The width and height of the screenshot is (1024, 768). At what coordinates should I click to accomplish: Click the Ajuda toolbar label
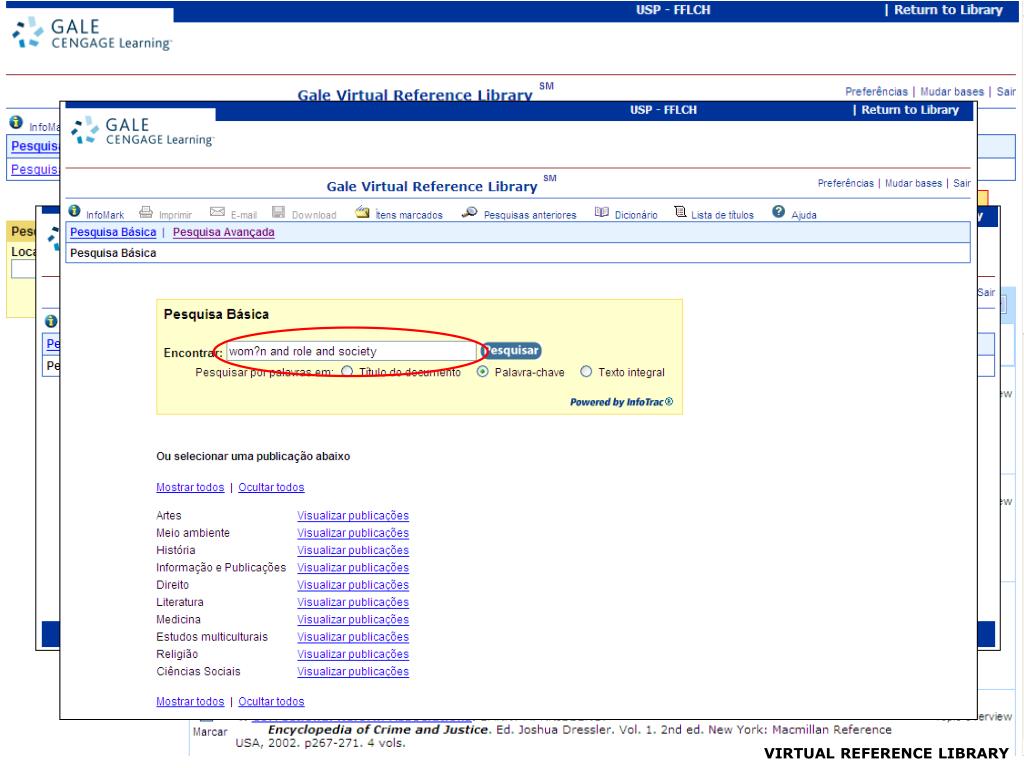point(804,215)
